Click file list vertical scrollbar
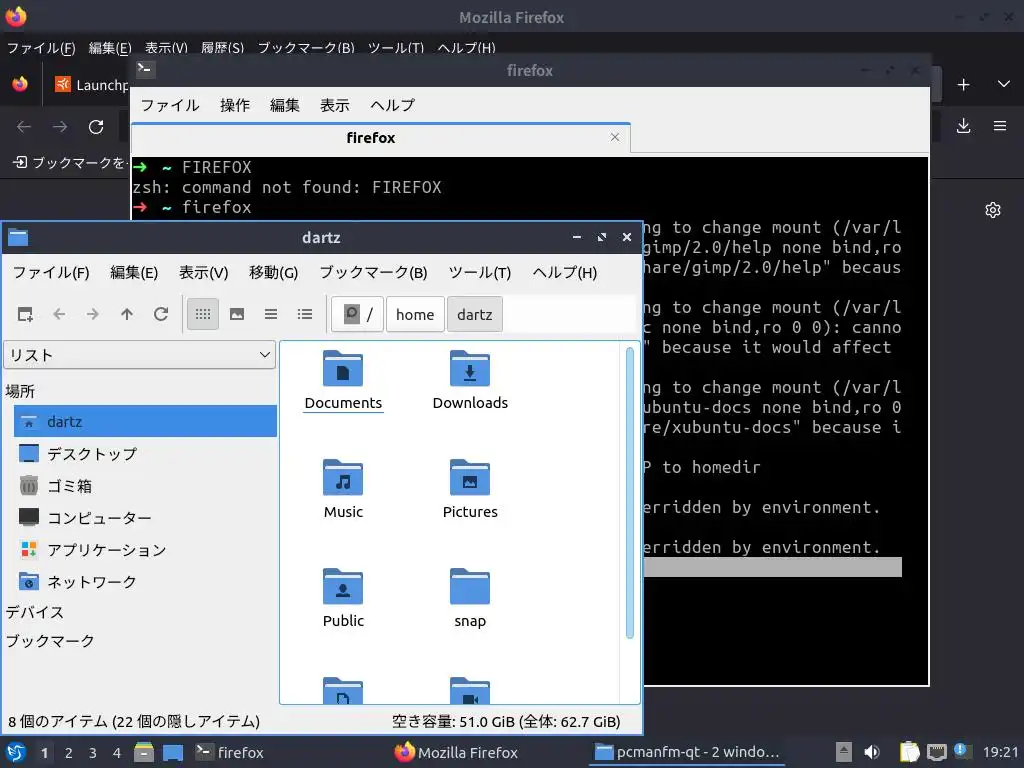This screenshot has height=768, width=1024. [630, 493]
